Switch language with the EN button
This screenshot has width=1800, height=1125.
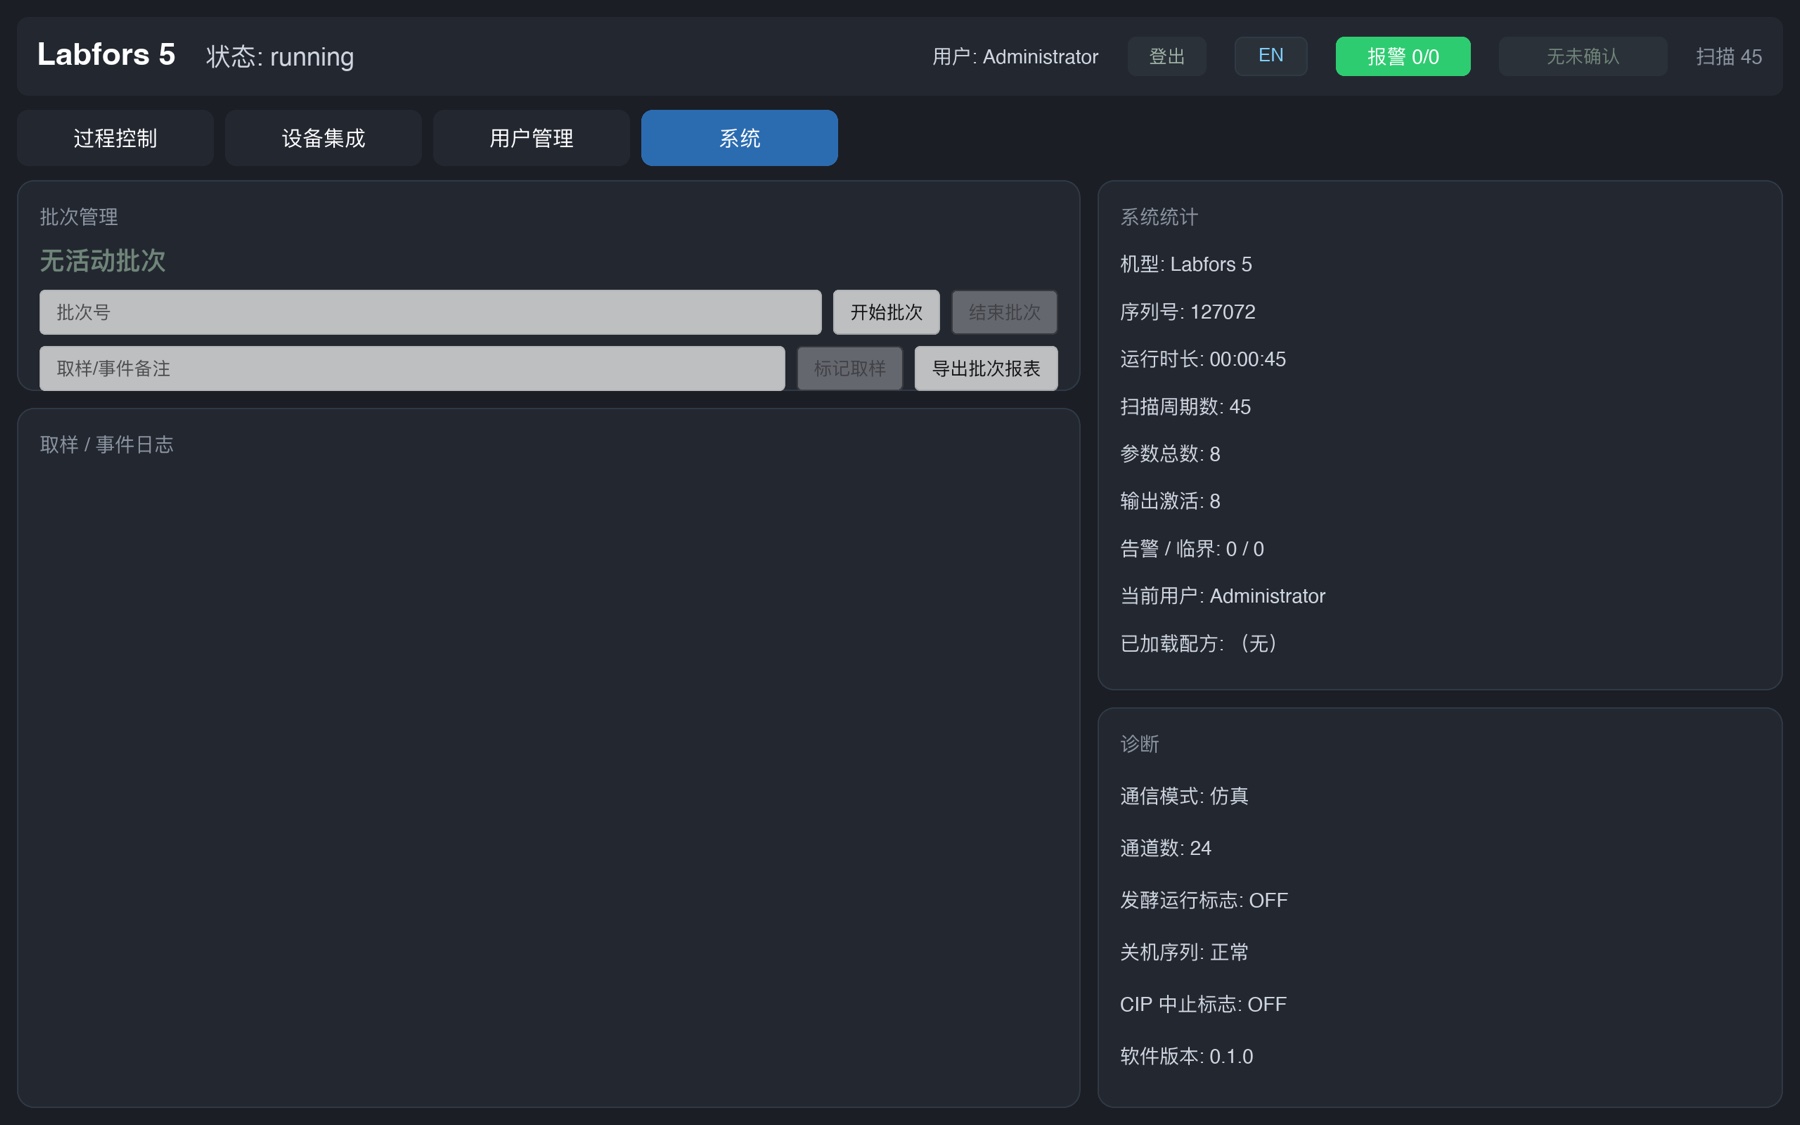click(x=1271, y=56)
